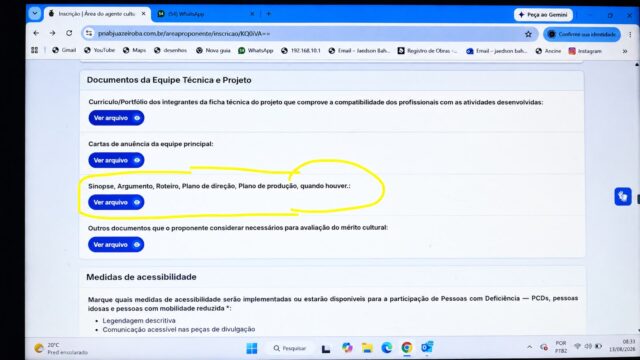Open the Registro de Obras bookmark
The width and height of the screenshot is (640, 360).
tap(427, 51)
